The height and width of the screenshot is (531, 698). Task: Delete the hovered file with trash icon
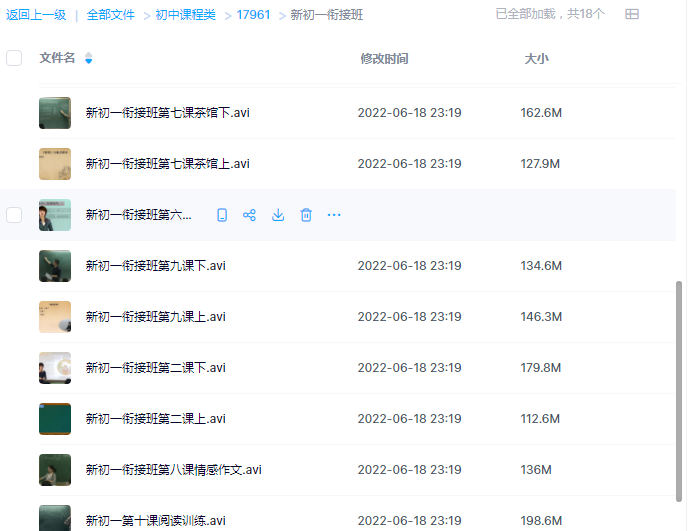pyautogui.click(x=306, y=215)
